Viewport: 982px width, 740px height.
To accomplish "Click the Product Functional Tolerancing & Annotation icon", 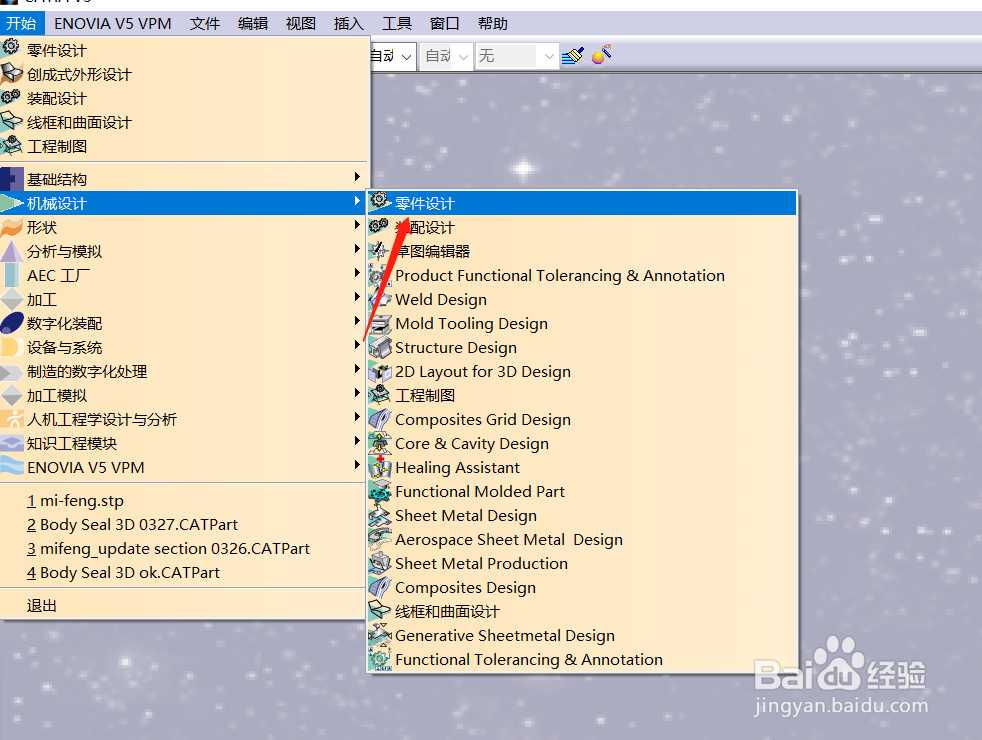I will (380, 275).
